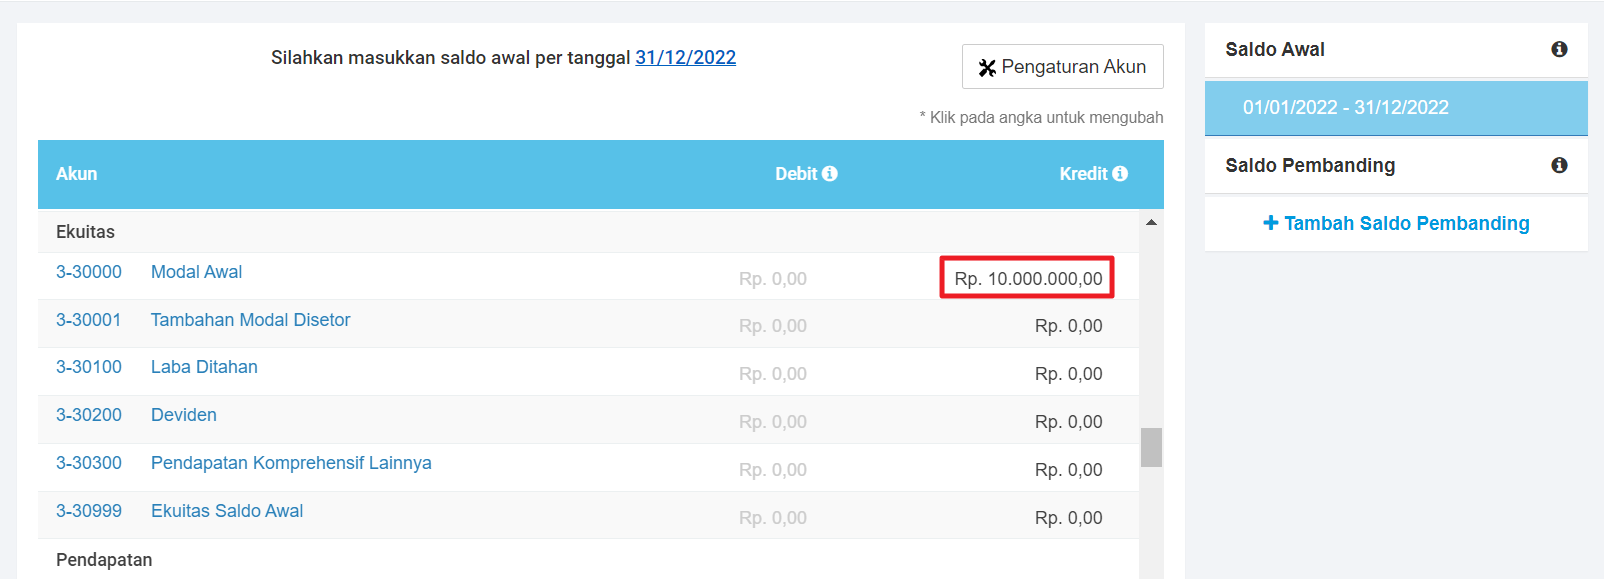Screen dimensions: 1604x579
Task: Select the 01/01/2022 - 31/12/2022 period
Action: click(1345, 108)
